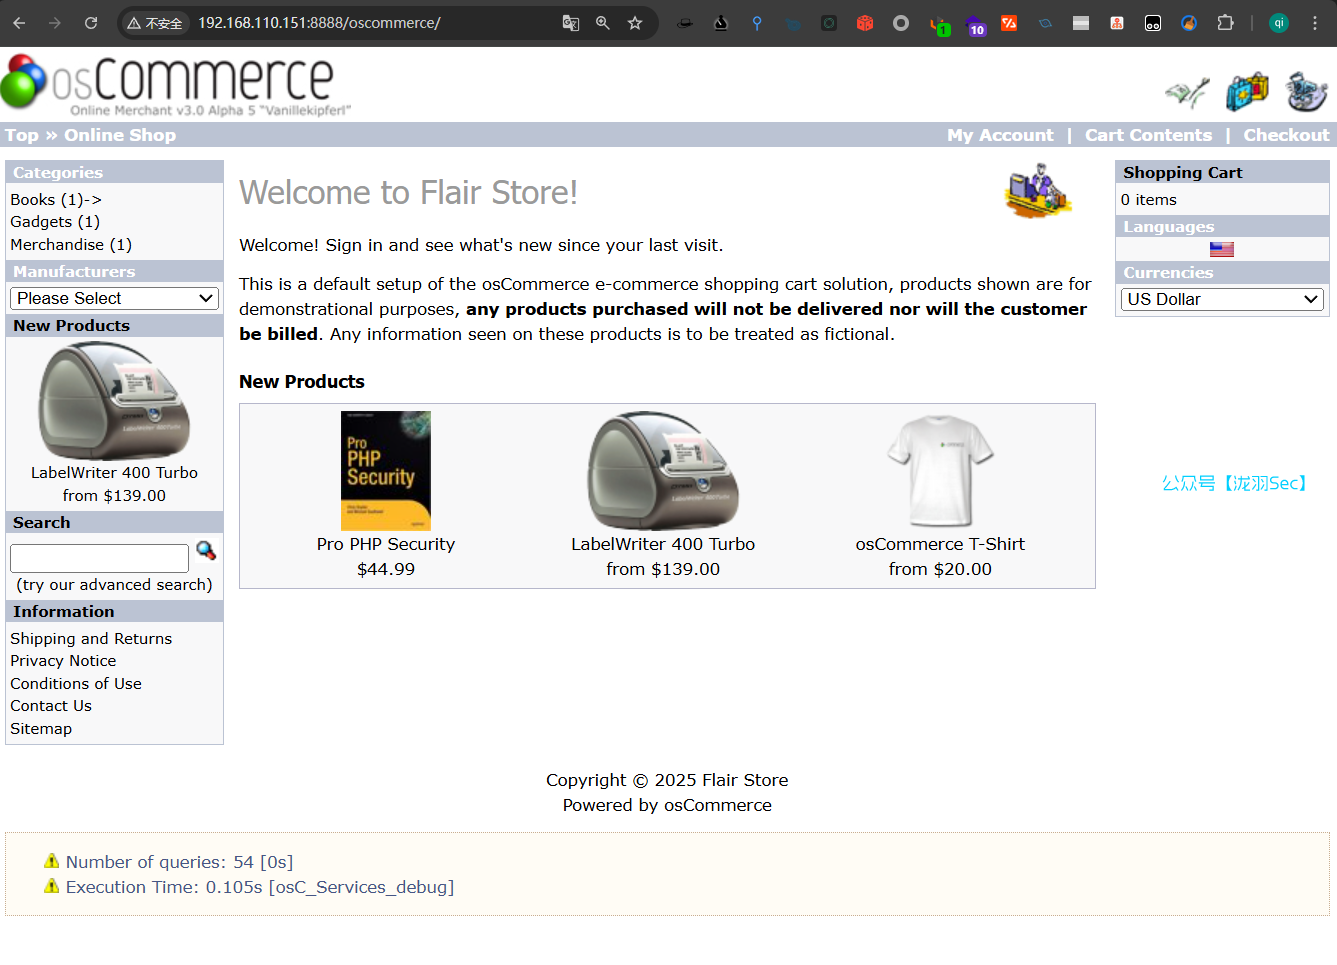Image resolution: width=1337 pixels, height=965 pixels.
Task: Reload the page in the browser
Action: click(x=91, y=23)
